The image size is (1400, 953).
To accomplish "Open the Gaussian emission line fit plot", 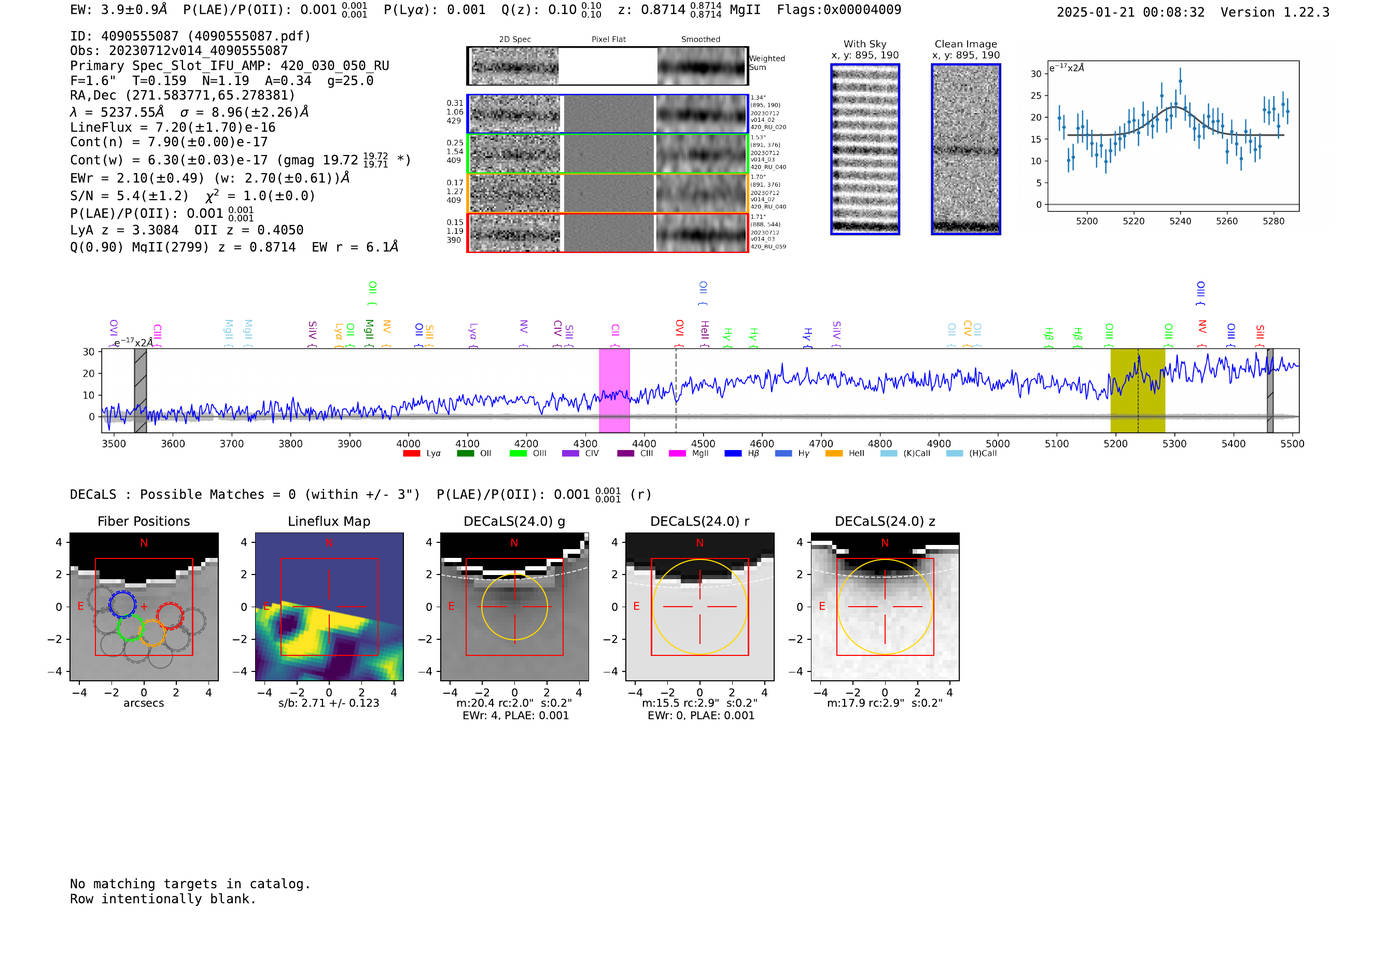I will click(x=1172, y=136).
